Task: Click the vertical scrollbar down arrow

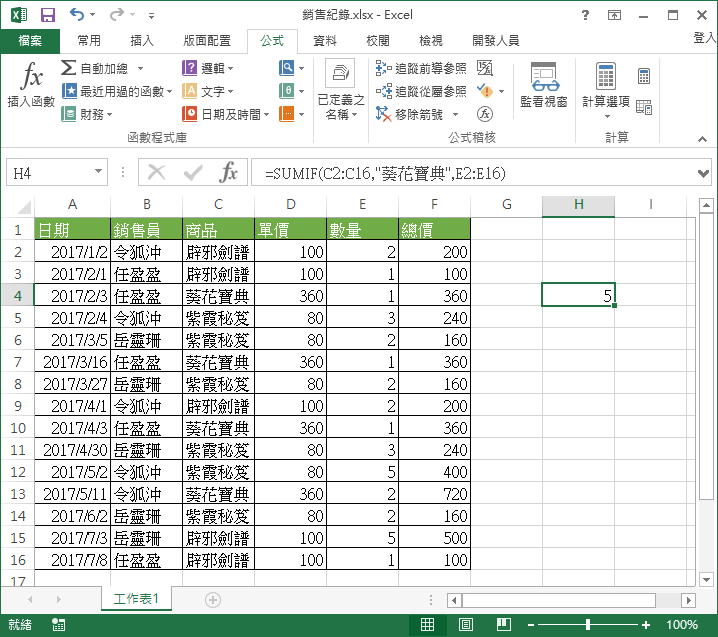Action: pos(706,579)
